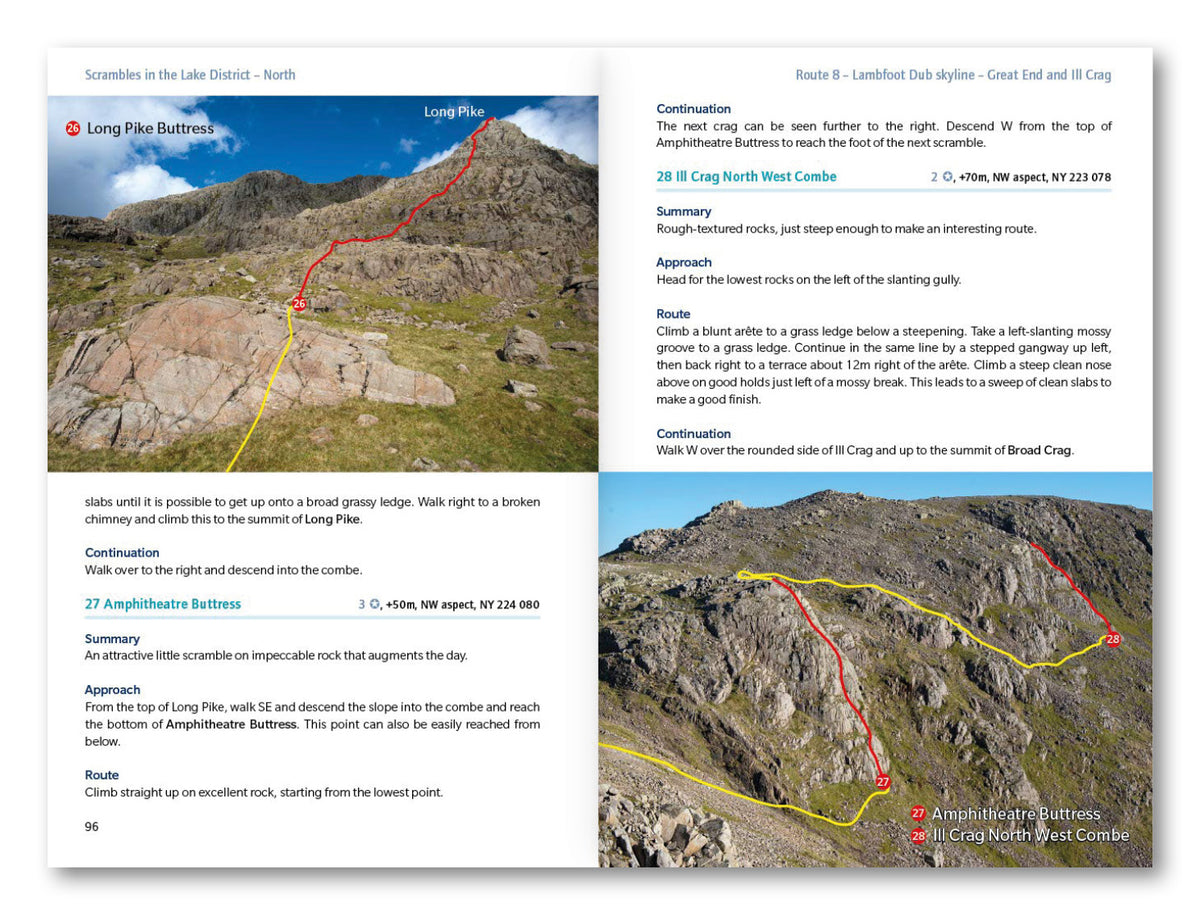Screen dimensions: 1200x915
Task: Click sentence 'Rough-textured rocks, just steep enough'
Action: (x=846, y=229)
